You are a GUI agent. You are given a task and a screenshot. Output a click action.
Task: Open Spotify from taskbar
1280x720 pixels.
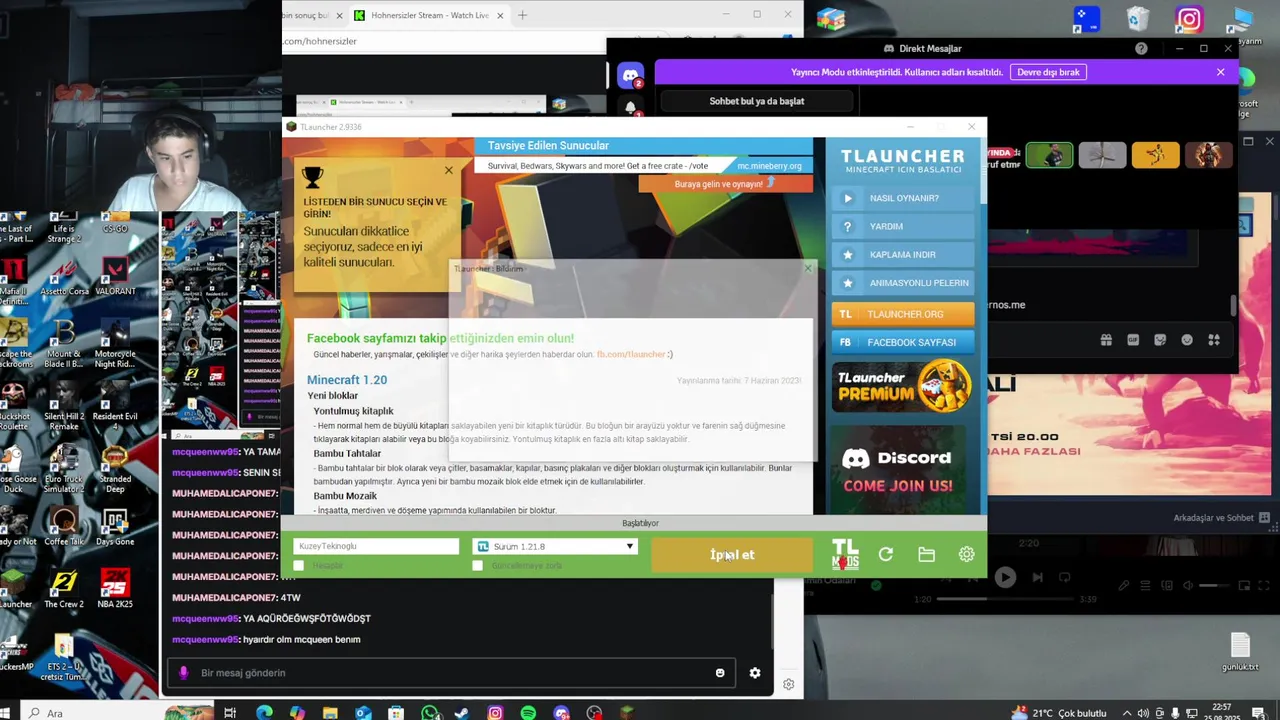[528, 713]
